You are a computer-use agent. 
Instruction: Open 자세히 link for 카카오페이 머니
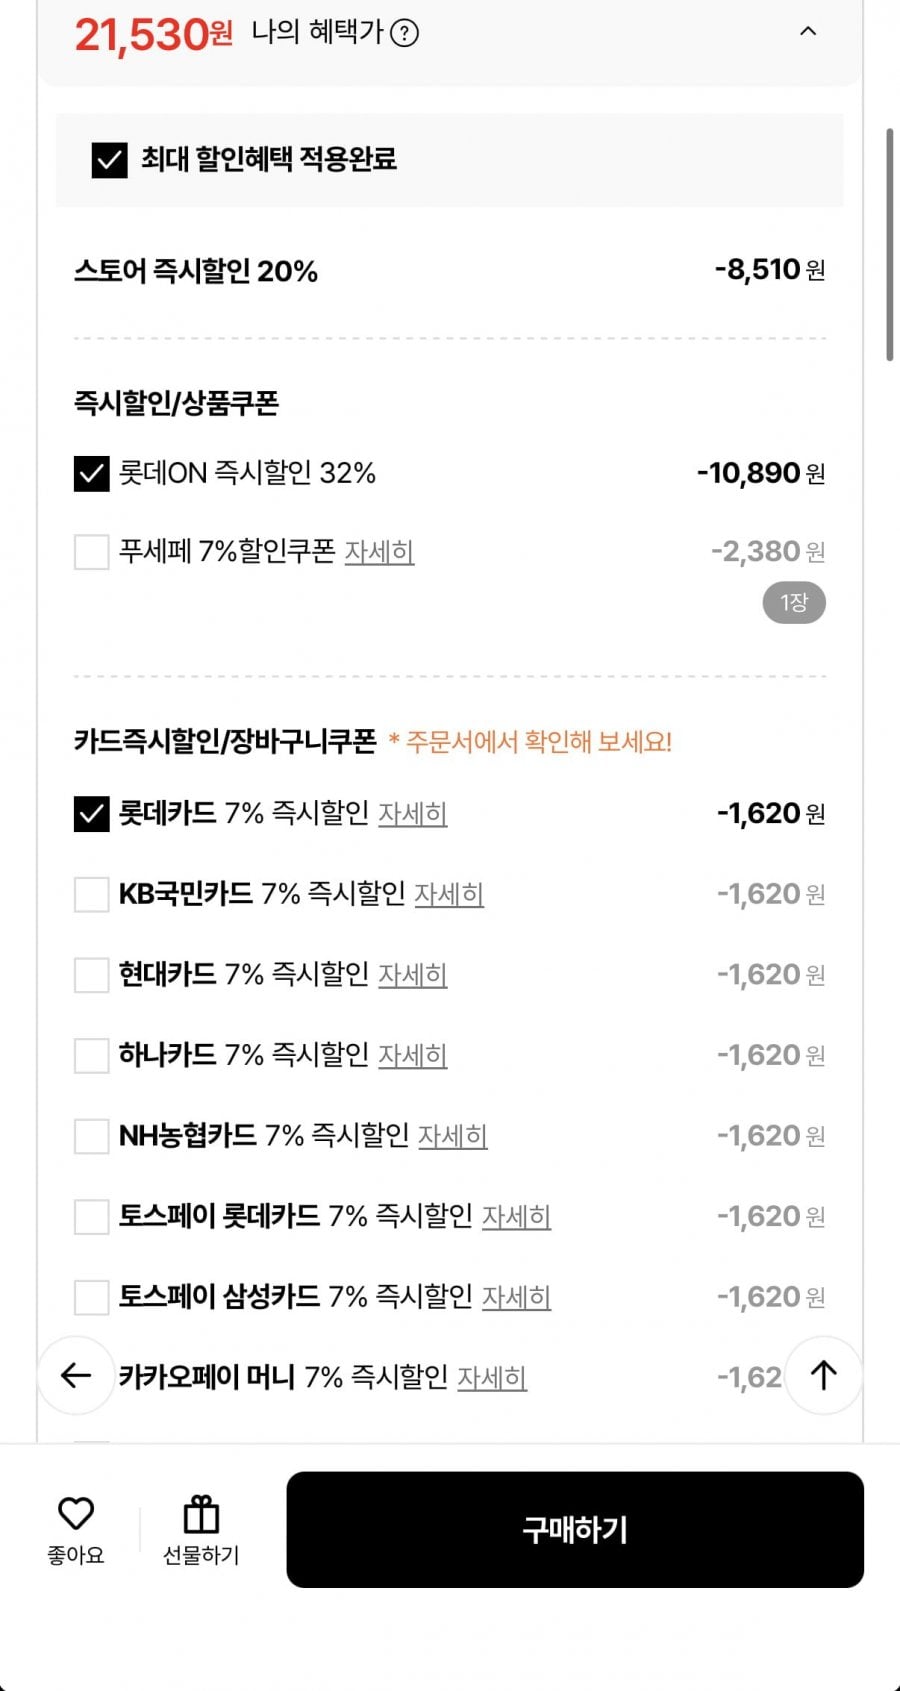(491, 1378)
